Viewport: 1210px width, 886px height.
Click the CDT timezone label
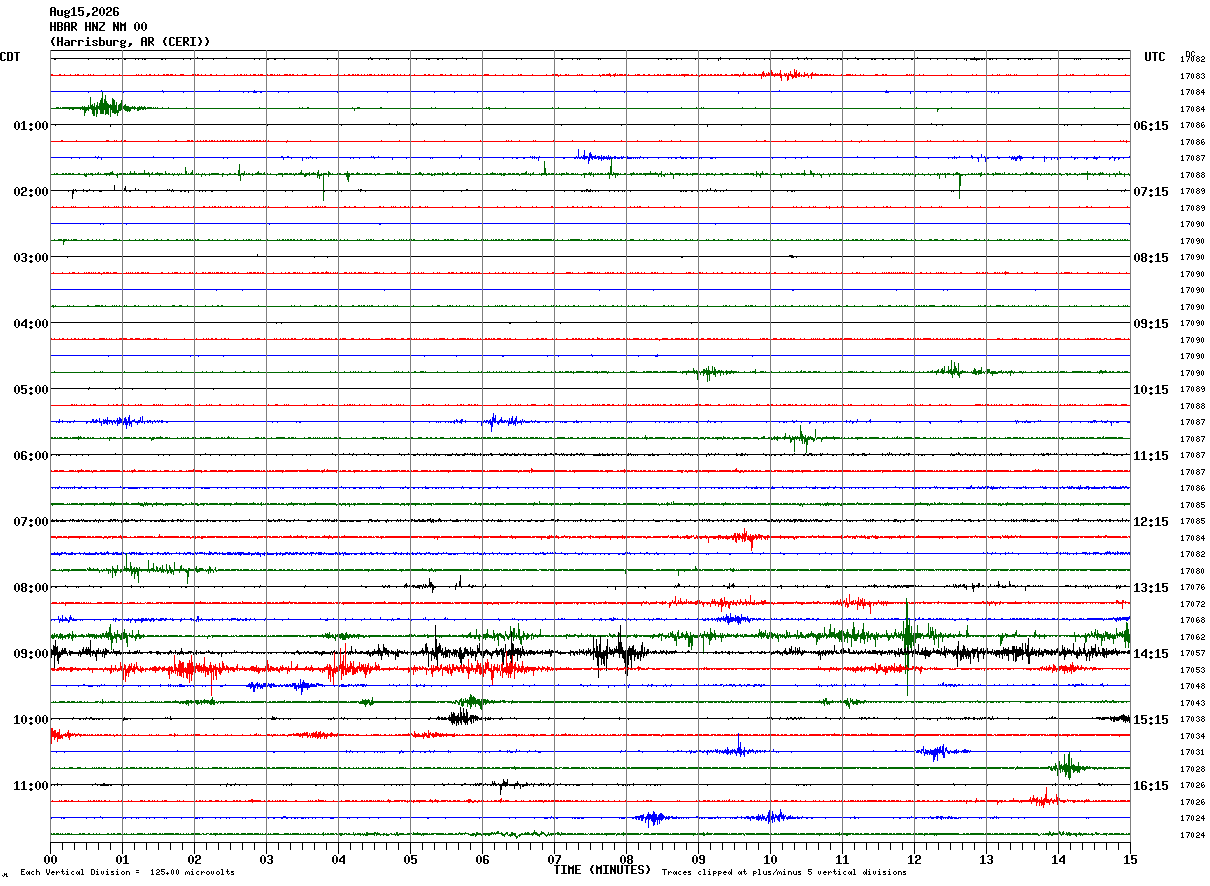point(10,57)
